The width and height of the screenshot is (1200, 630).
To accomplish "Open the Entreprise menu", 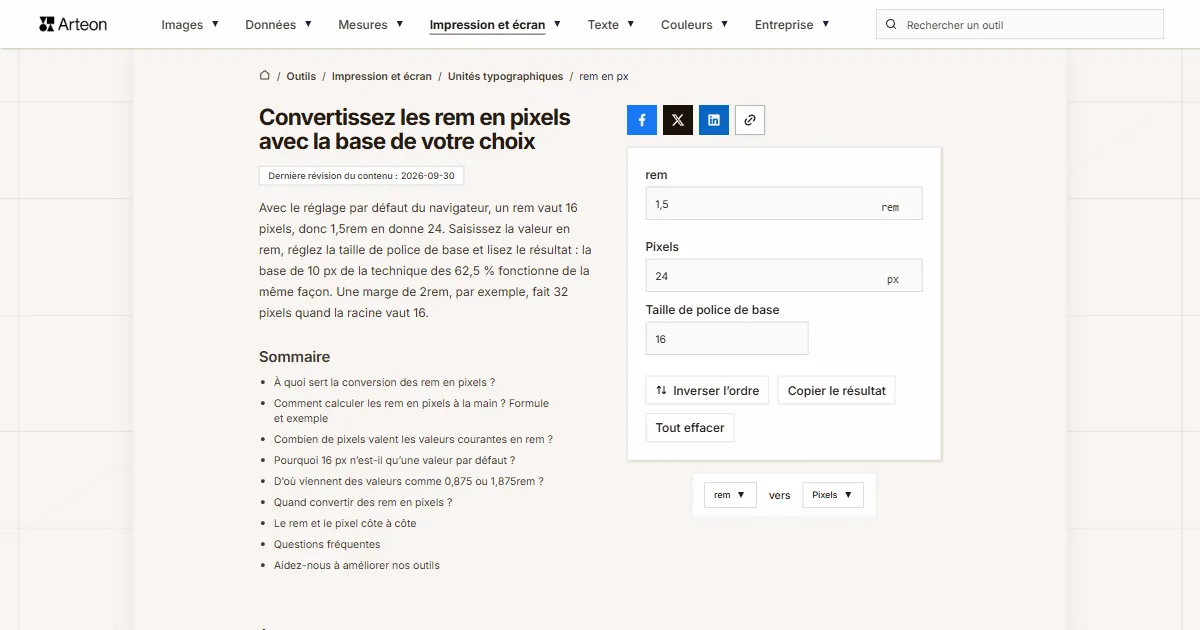I will [792, 25].
